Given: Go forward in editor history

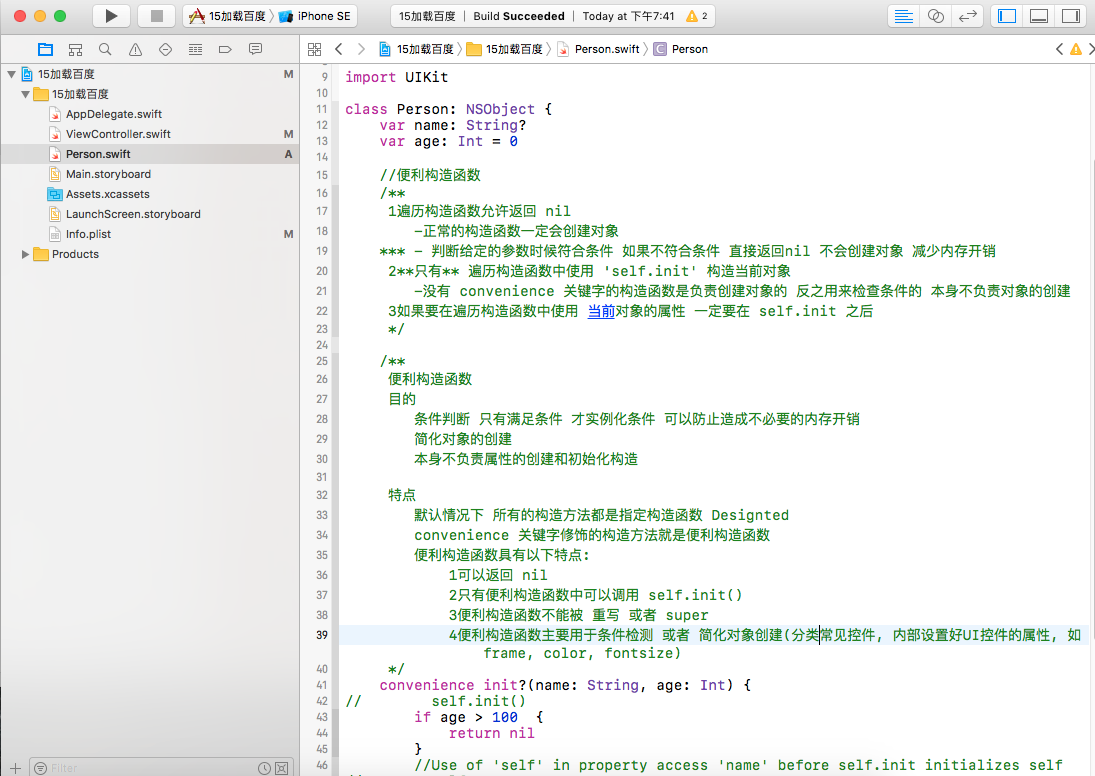Looking at the screenshot, I should 361,49.
